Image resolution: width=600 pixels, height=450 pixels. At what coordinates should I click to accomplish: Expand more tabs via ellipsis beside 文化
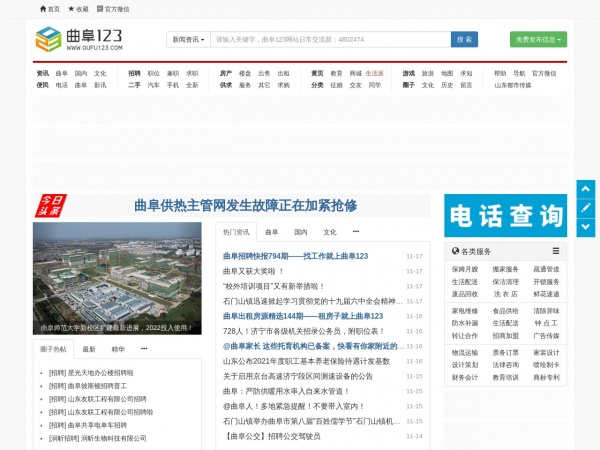[355, 231]
